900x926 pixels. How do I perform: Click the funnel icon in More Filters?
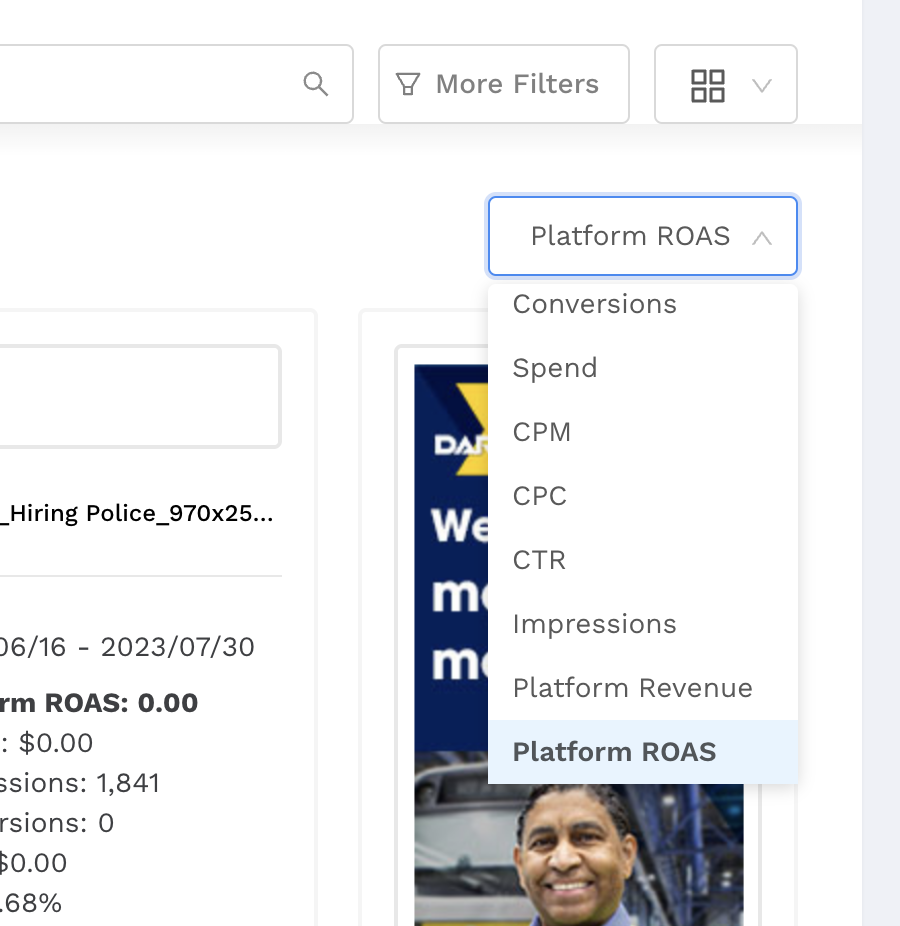coord(407,84)
